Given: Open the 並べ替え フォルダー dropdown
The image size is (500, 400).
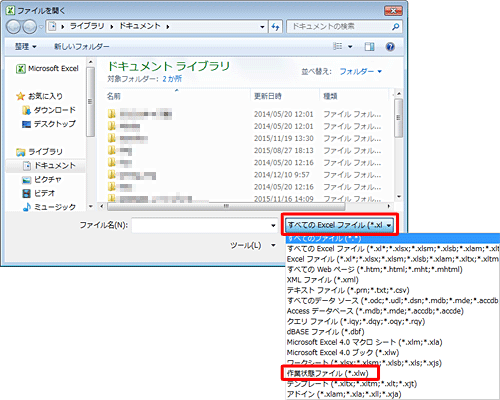Looking at the screenshot, I should pos(361,71).
